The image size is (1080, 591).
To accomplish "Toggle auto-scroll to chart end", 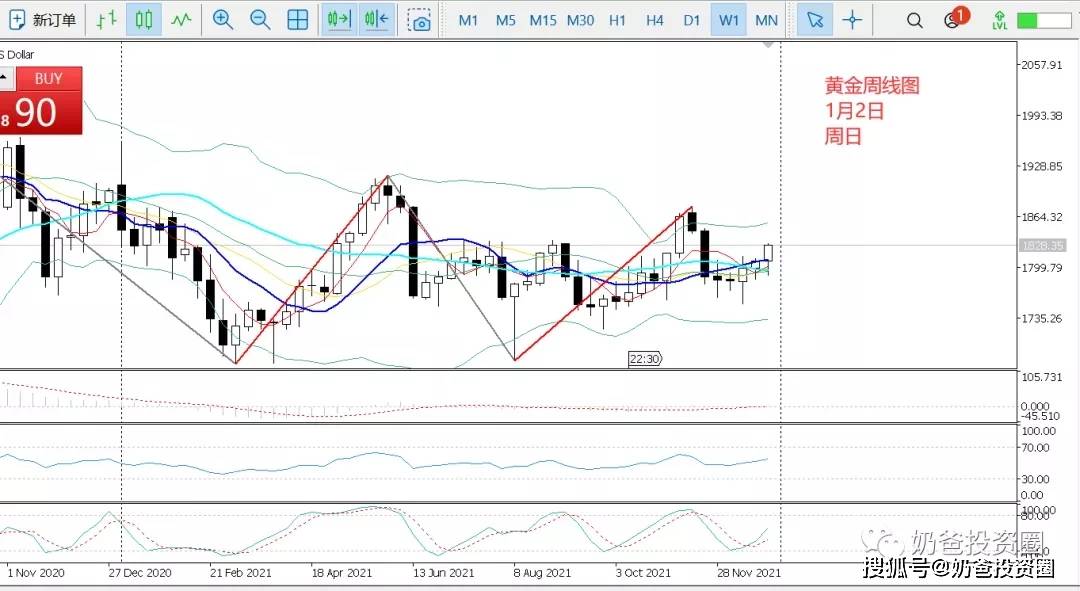I will coord(338,19).
